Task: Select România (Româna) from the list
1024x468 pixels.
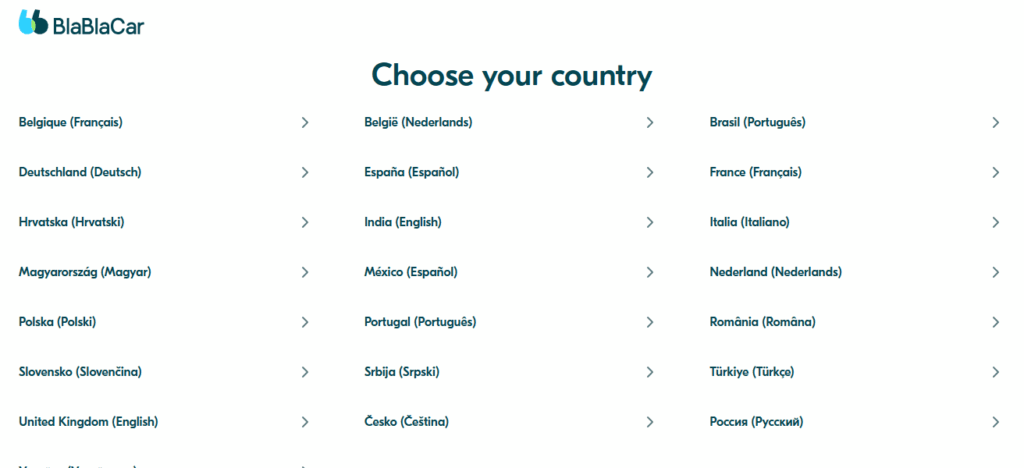Action: point(762,322)
